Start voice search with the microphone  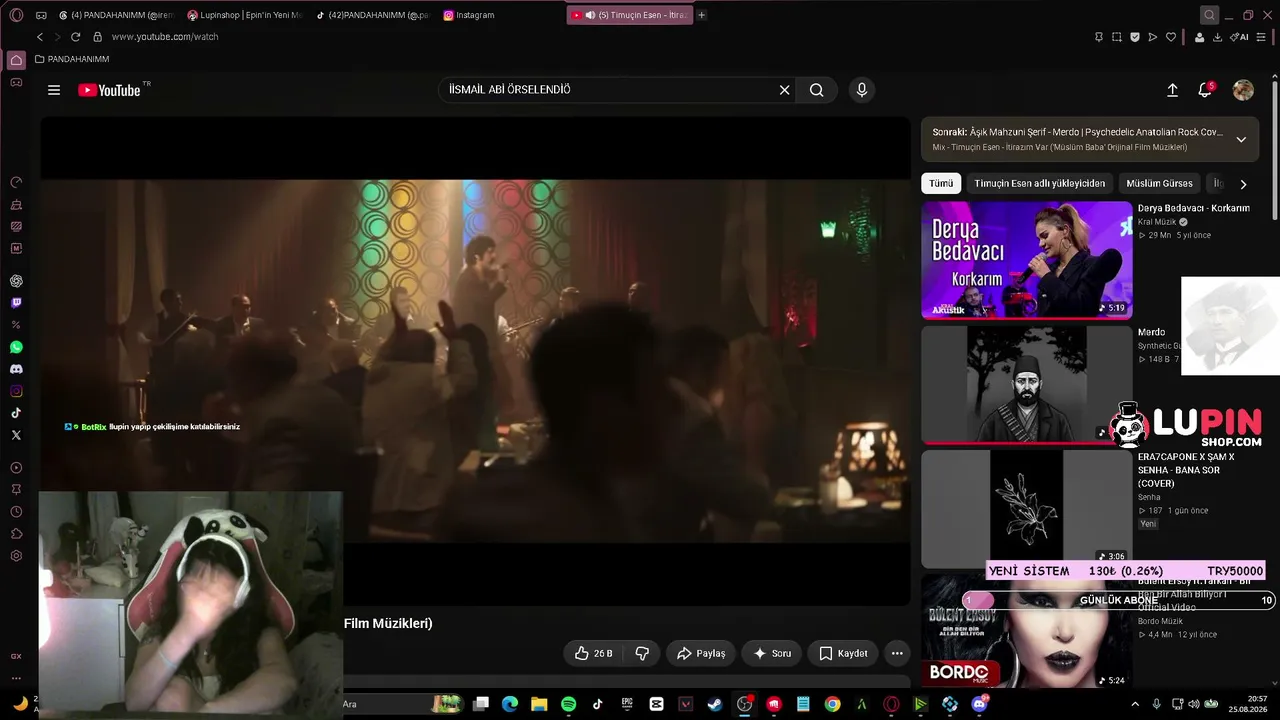pos(862,90)
